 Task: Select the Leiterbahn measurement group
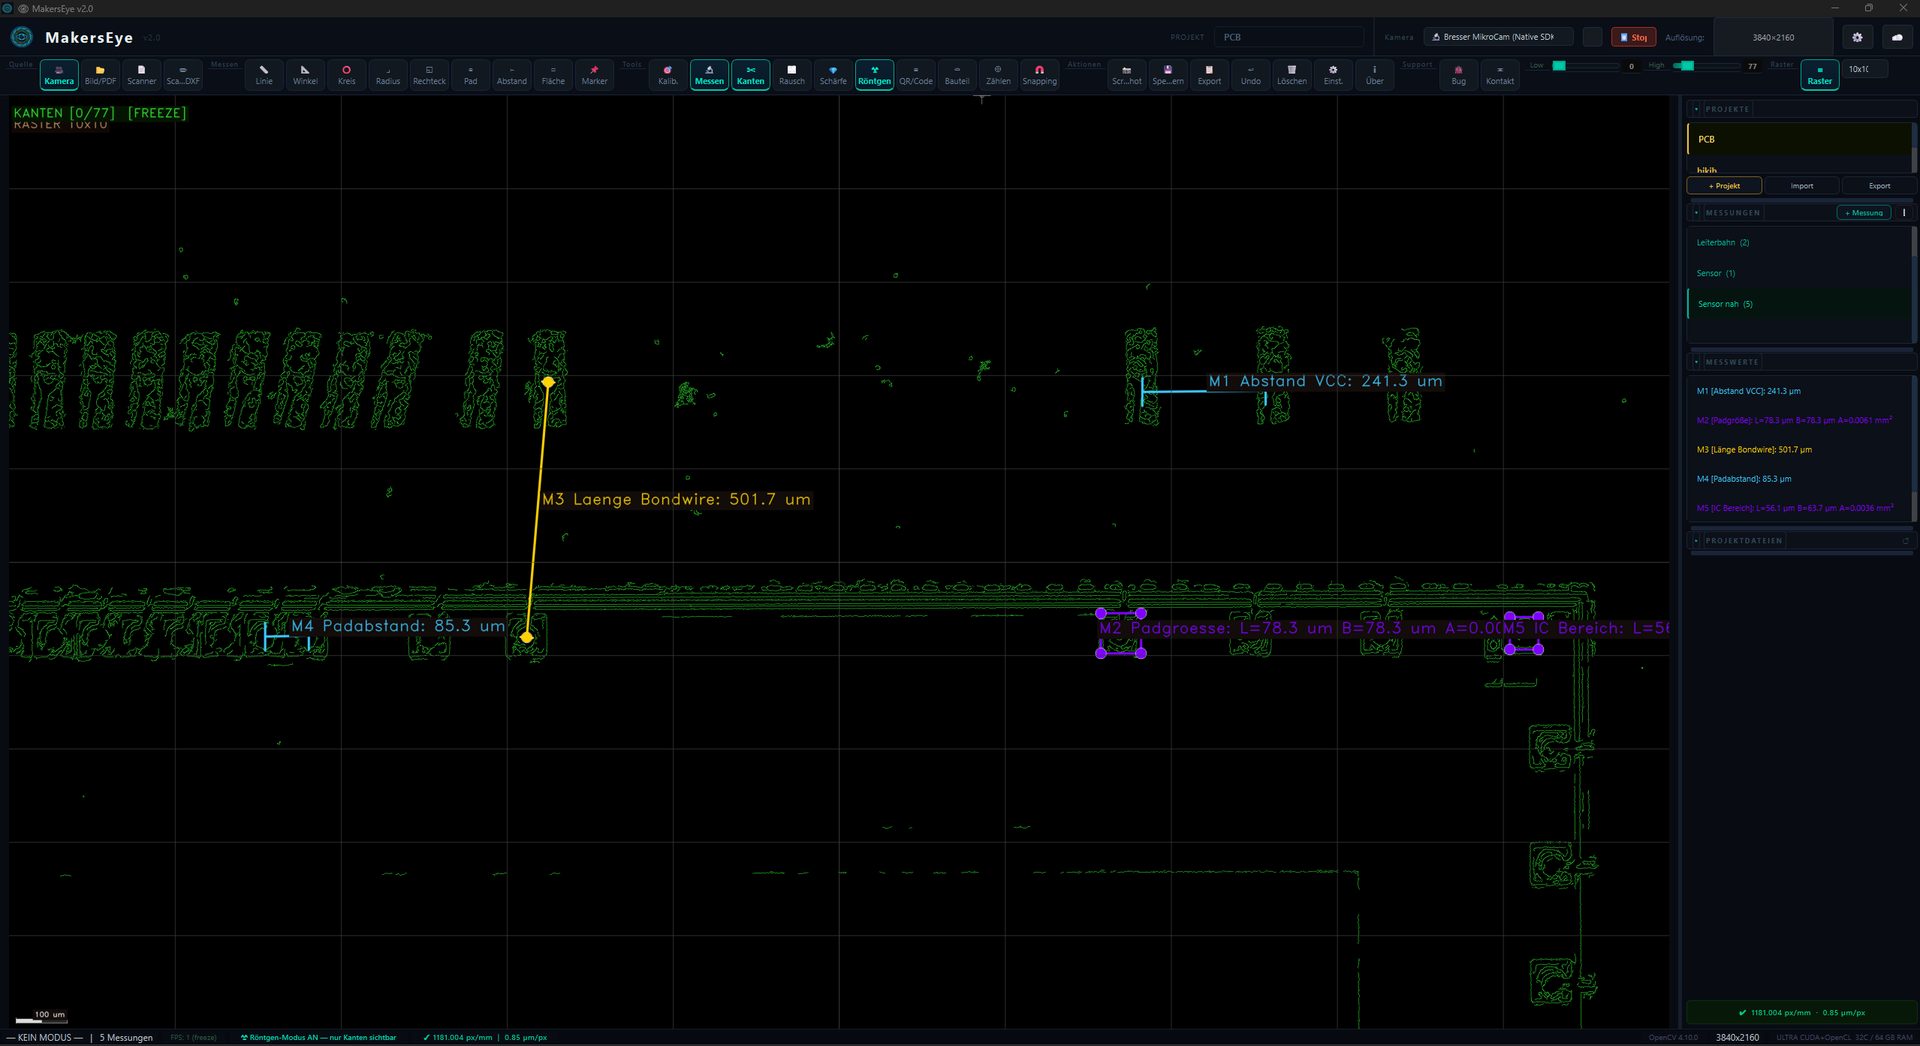click(x=1722, y=243)
